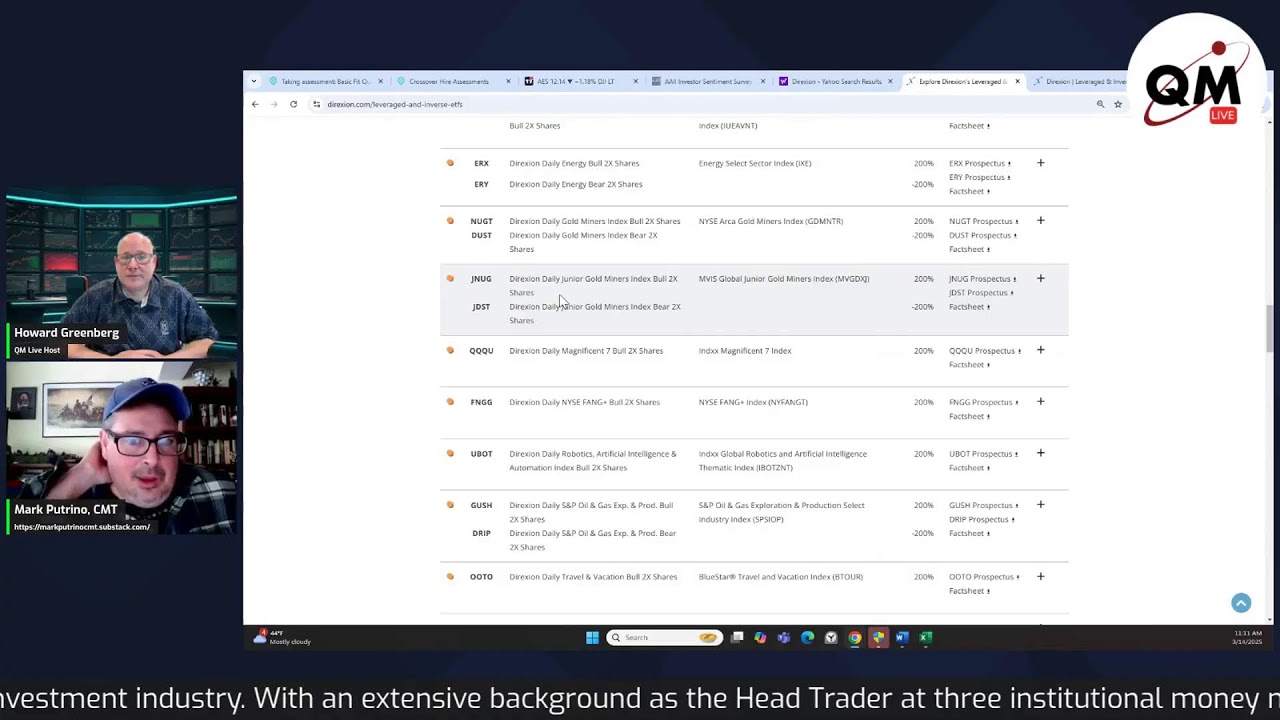Click the page vertical scrollbar thumb
The height and width of the screenshot is (720, 1280).
click(x=1269, y=328)
